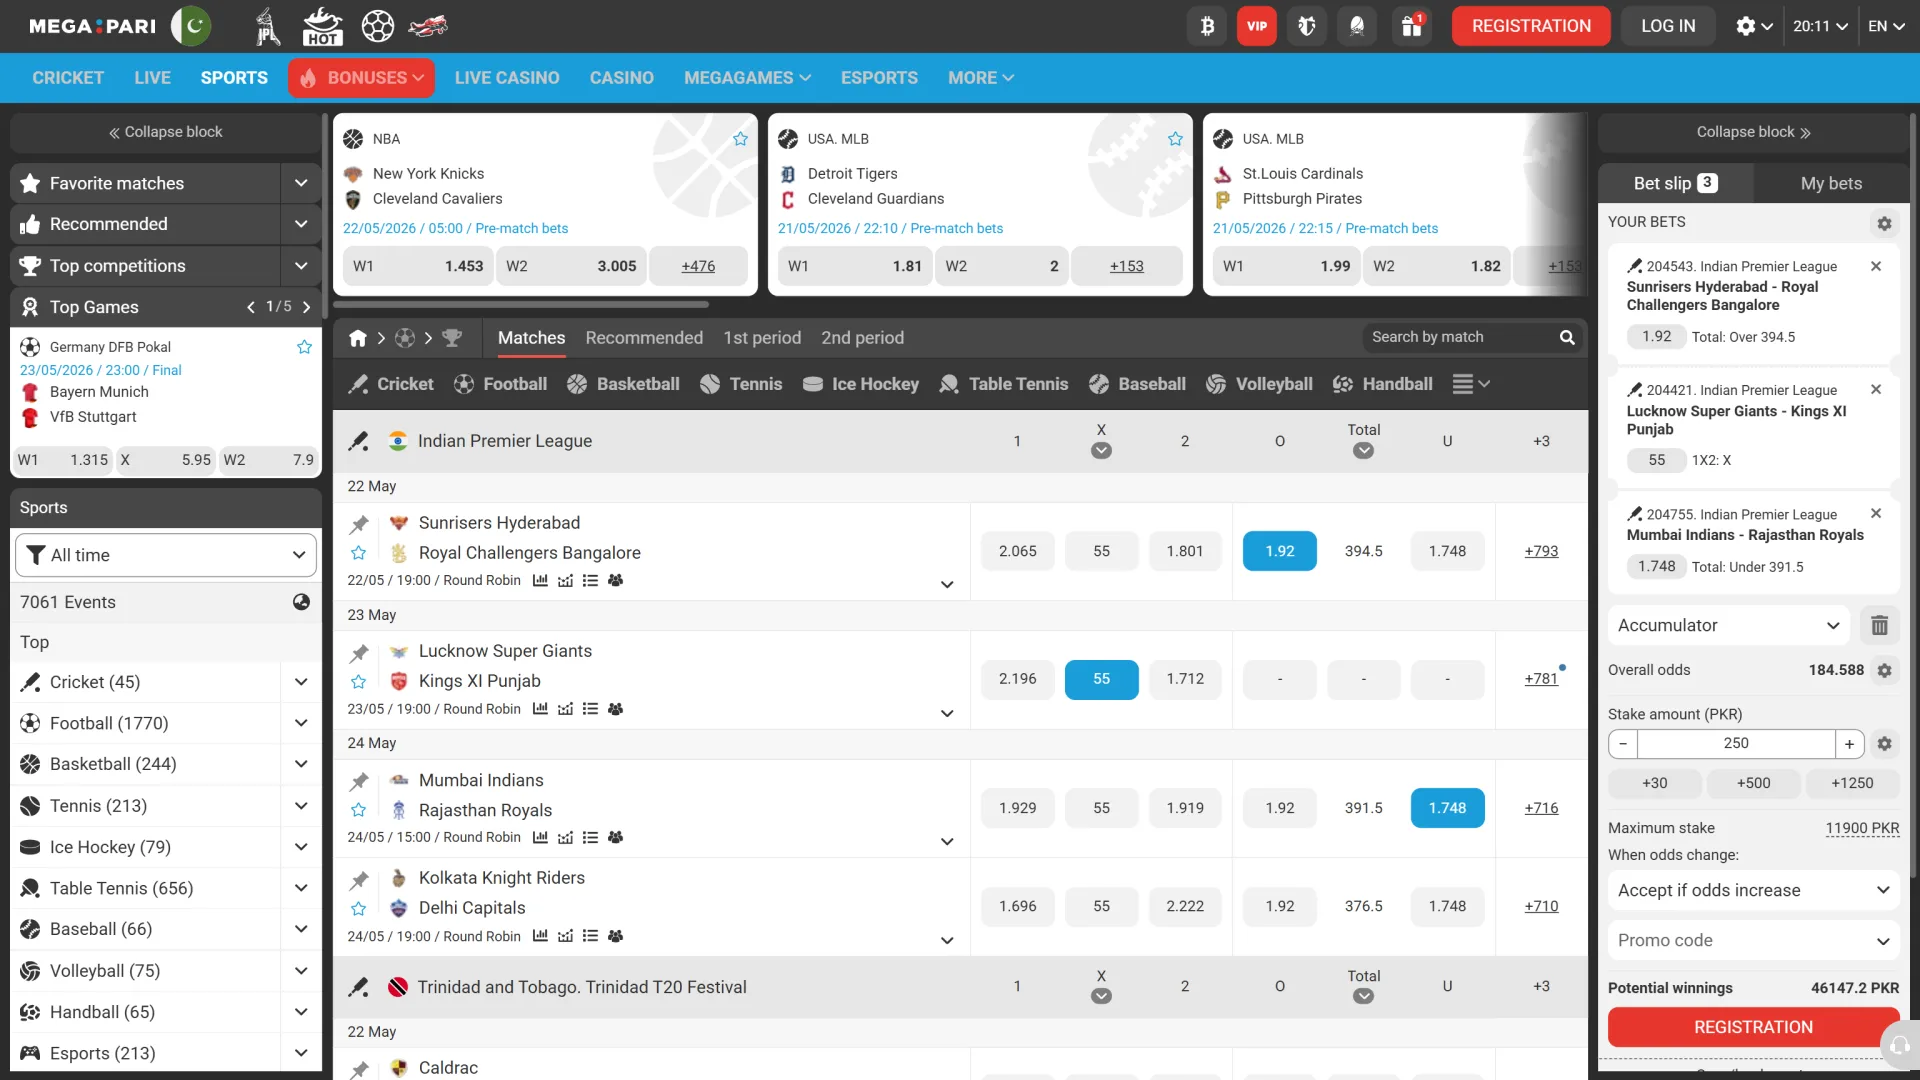
Task: Open the Esports menu item
Action: 879,78
